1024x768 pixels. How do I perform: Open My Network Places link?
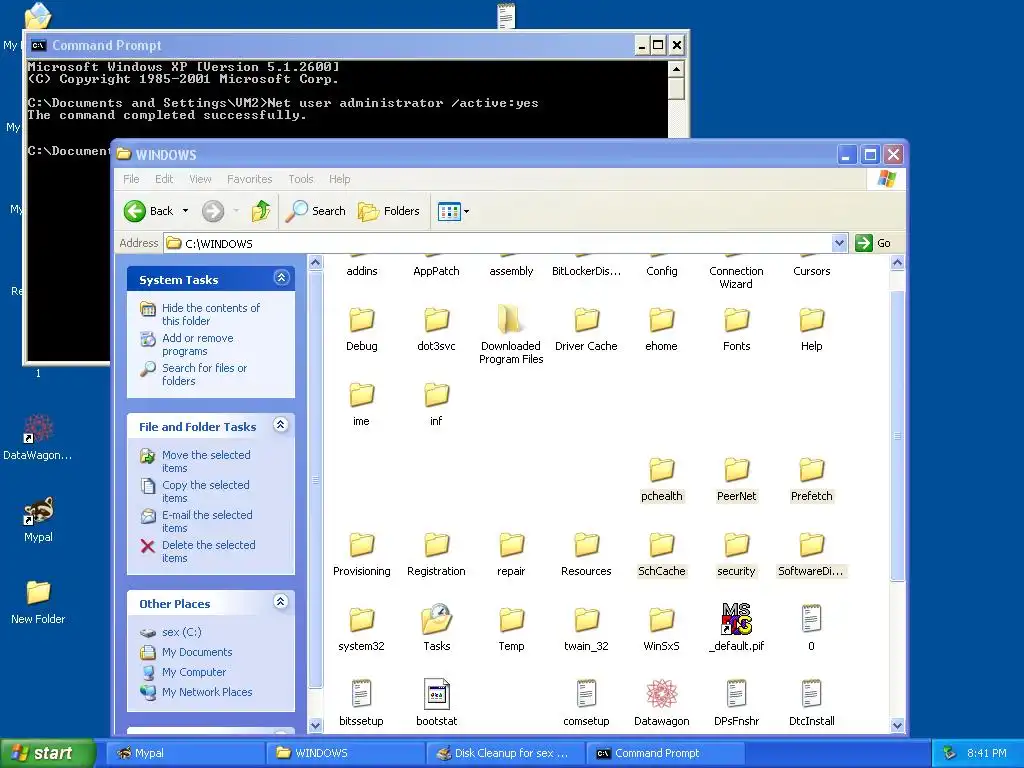tap(207, 692)
